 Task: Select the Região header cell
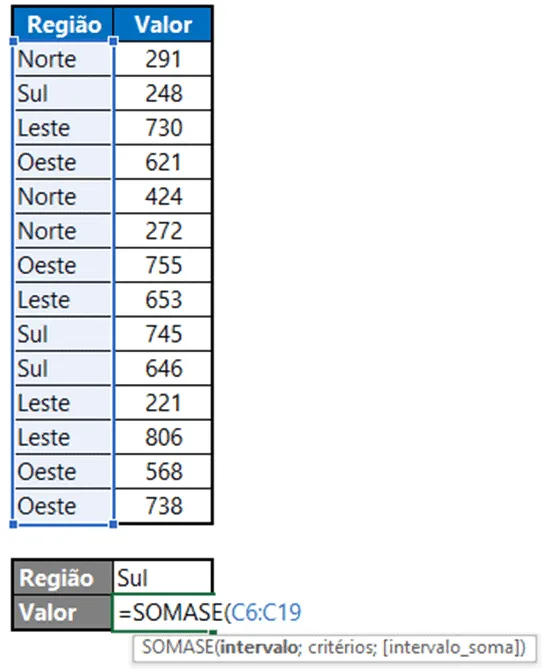63,24
